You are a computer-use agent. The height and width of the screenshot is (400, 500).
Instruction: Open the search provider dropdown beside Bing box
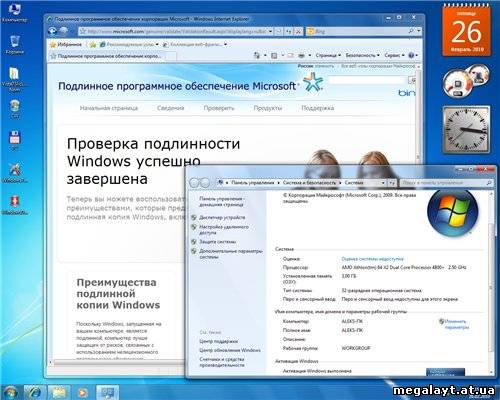coord(419,31)
